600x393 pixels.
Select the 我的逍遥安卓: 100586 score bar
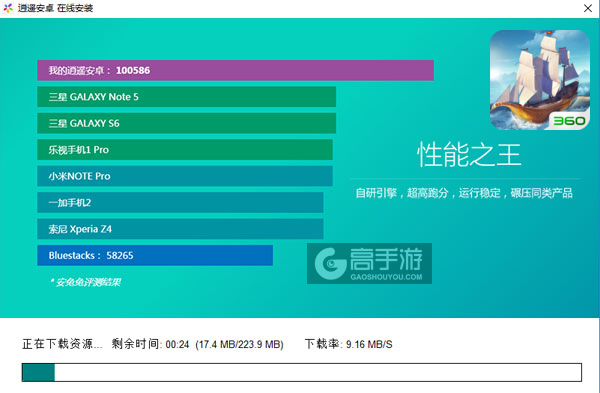pos(235,70)
